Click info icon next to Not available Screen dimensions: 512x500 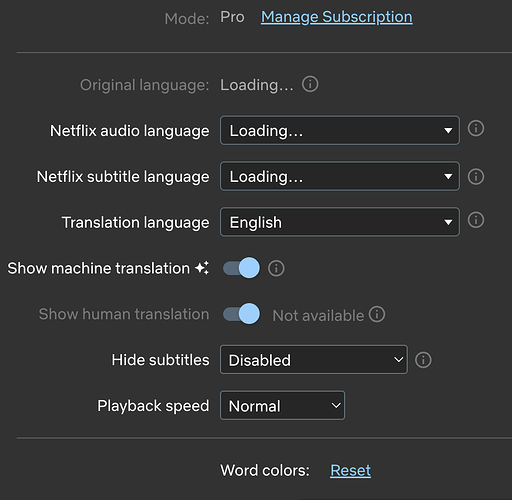pyautogui.click(x=377, y=314)
